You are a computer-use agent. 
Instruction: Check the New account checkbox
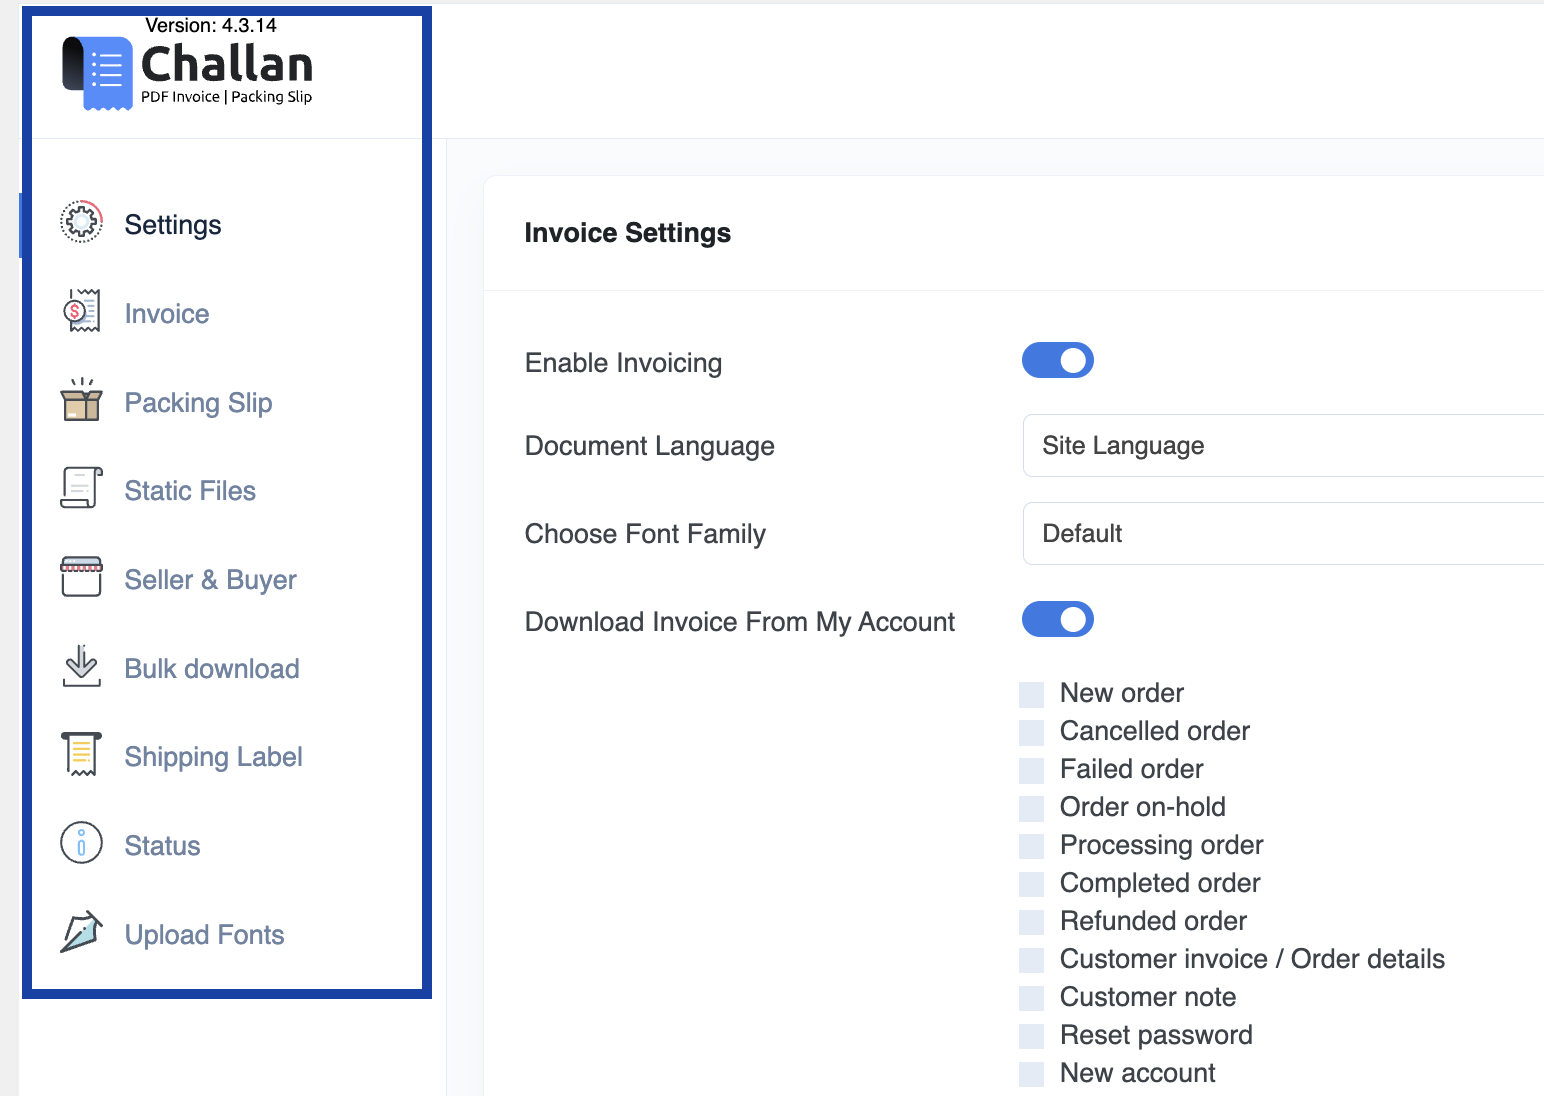point(1031,1074)
